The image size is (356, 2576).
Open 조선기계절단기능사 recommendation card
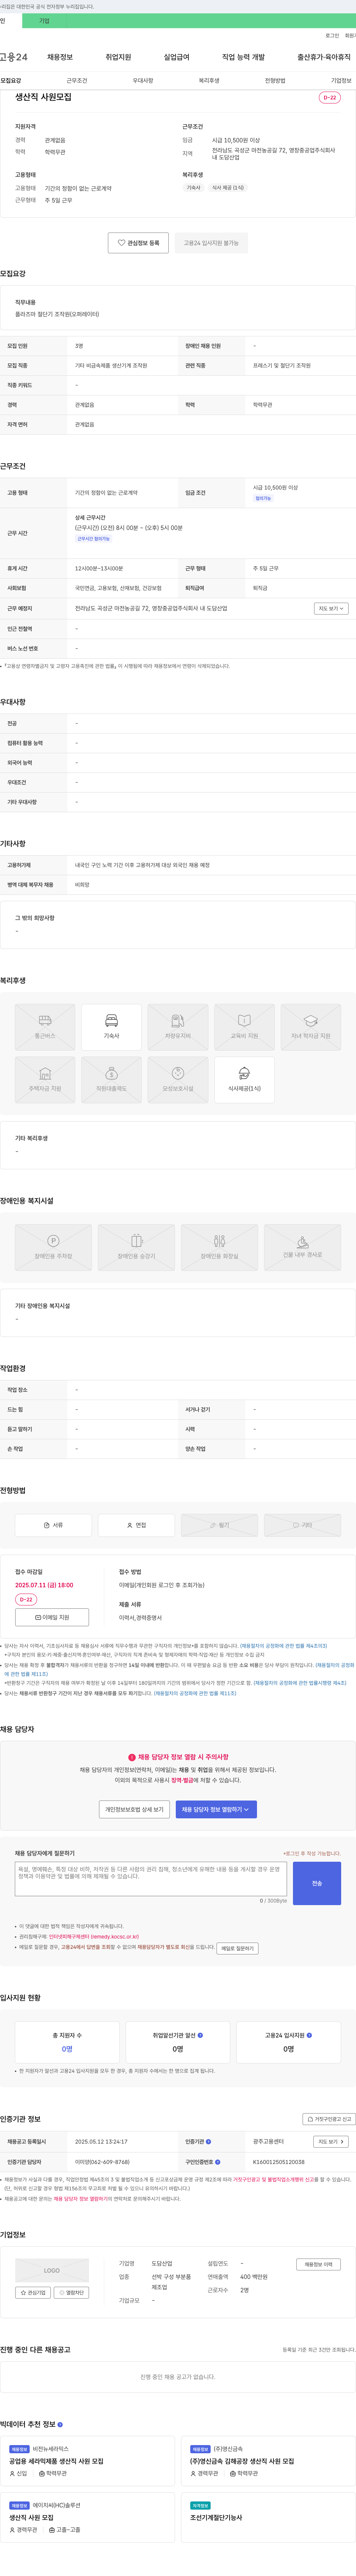click(268, 2517)
